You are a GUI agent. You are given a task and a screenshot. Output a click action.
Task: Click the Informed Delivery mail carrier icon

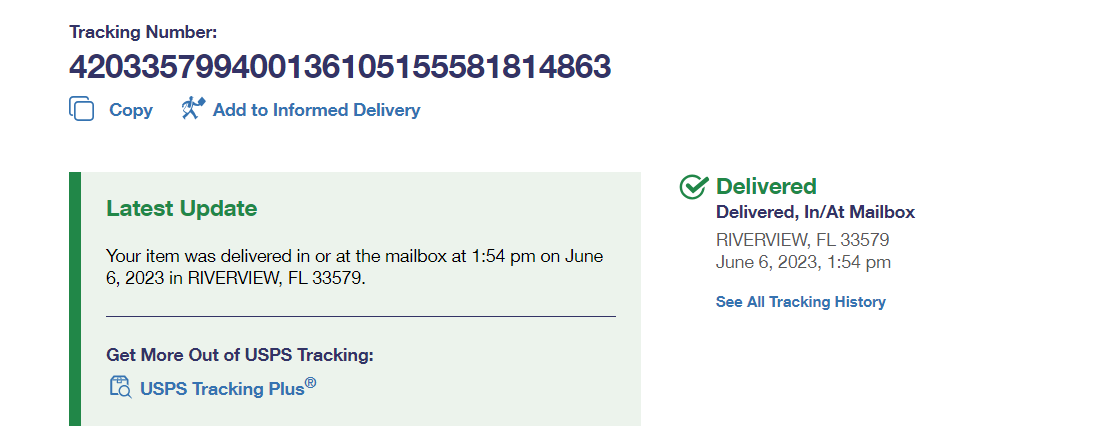(x=192, y=108)
